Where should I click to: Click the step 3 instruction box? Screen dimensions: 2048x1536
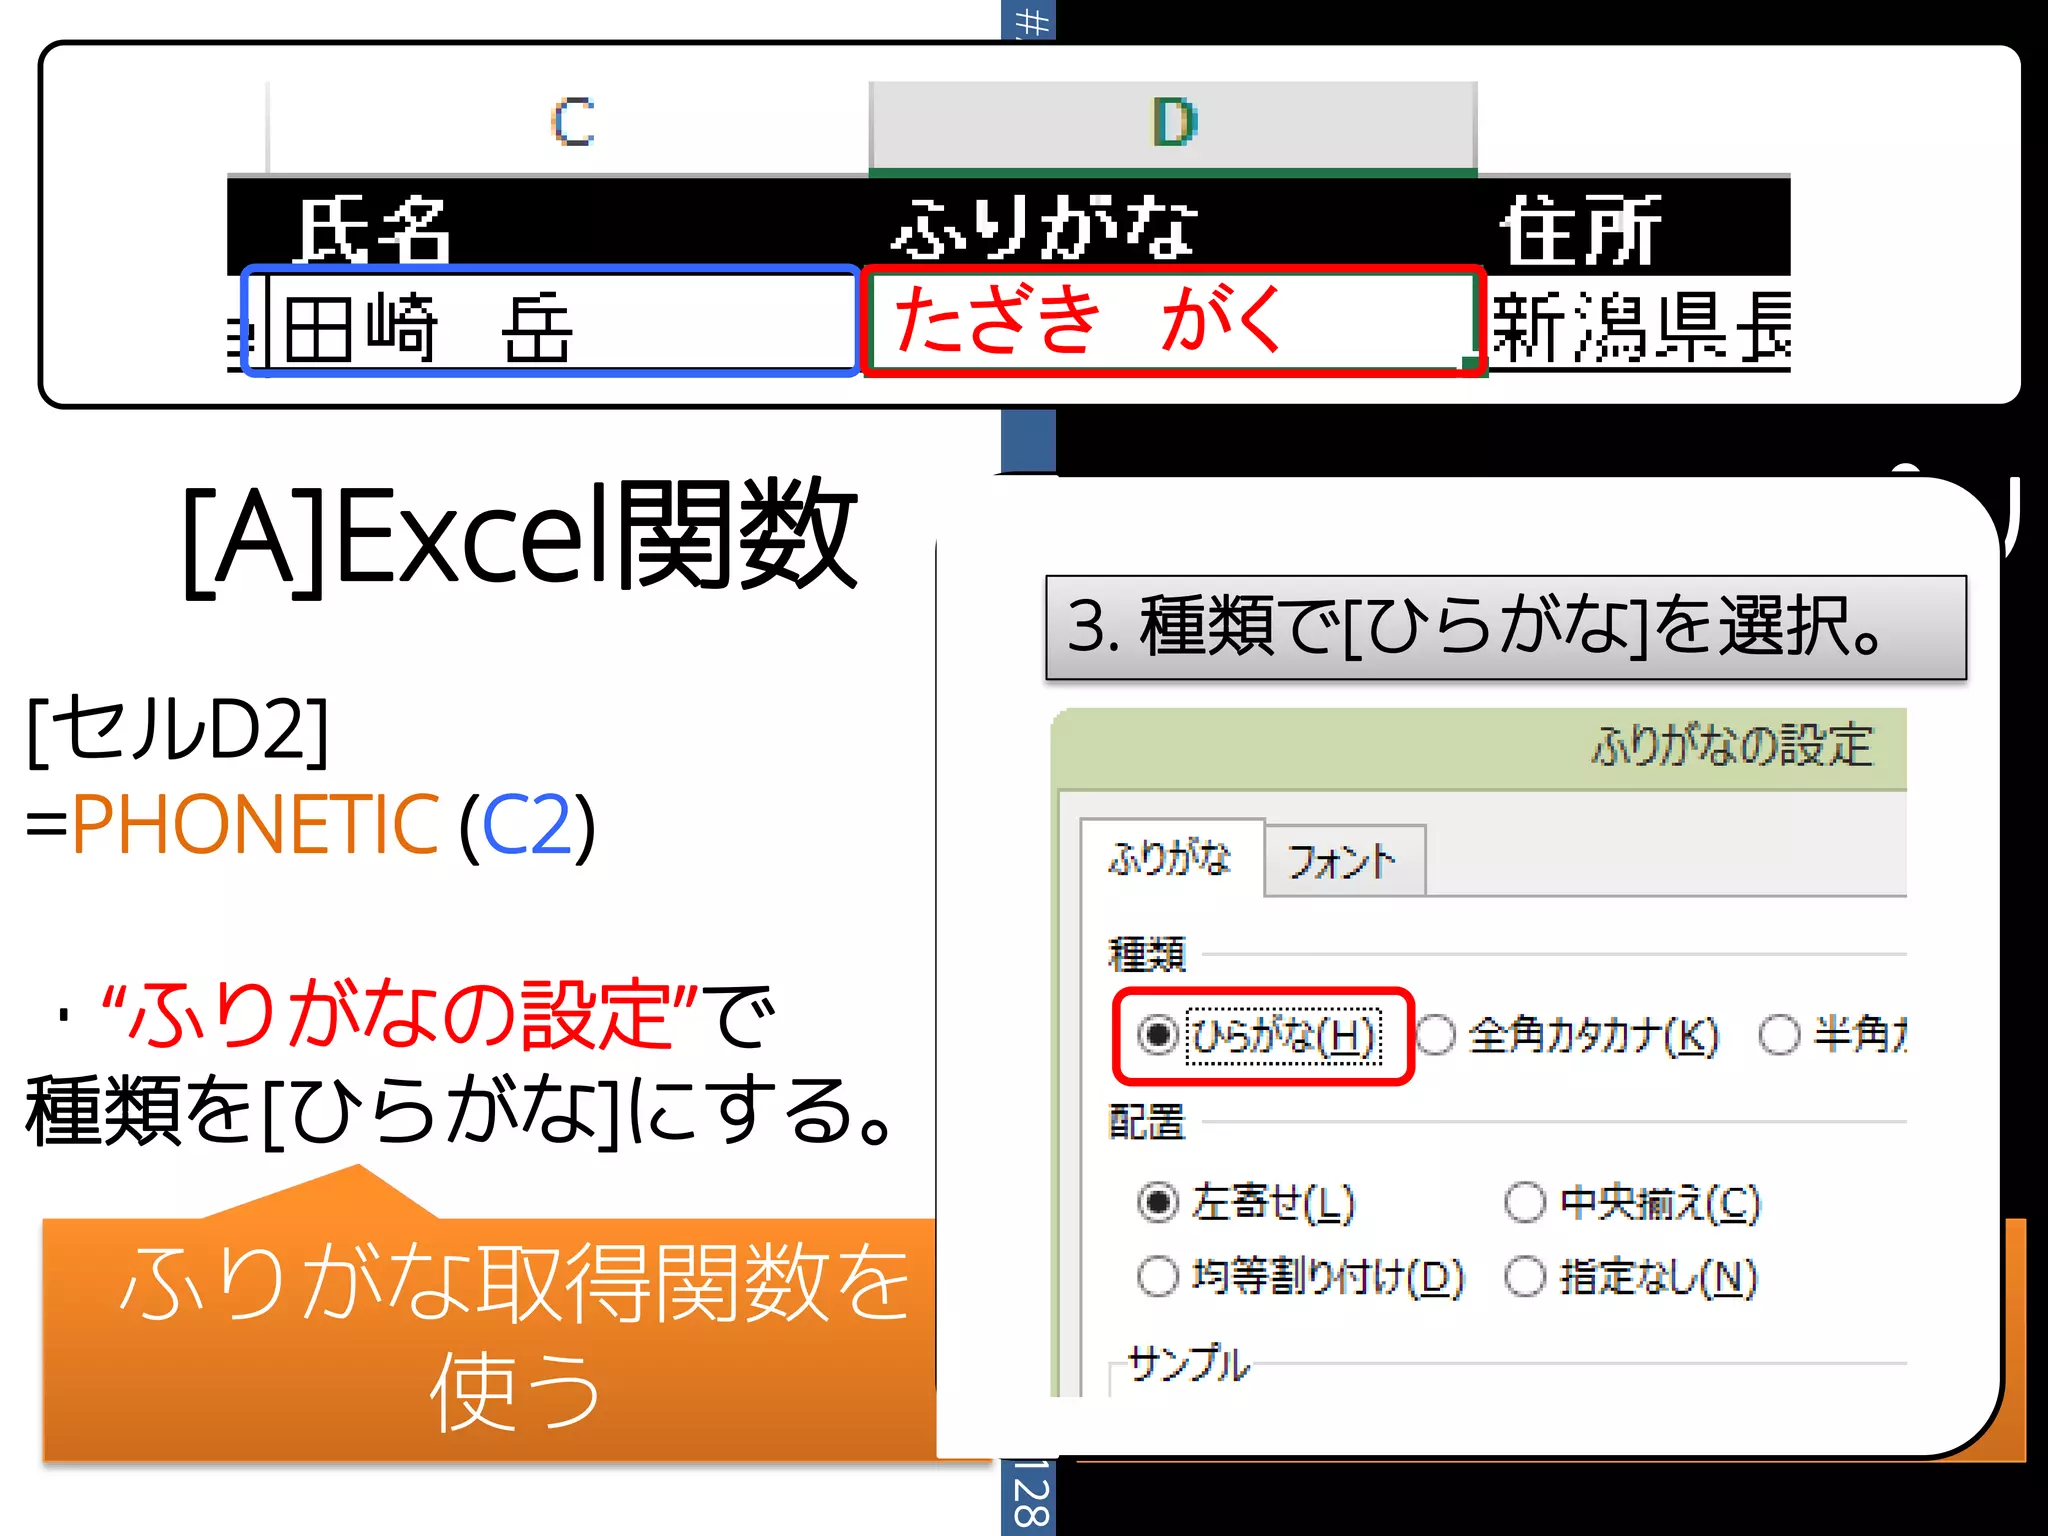(1506, 628)
